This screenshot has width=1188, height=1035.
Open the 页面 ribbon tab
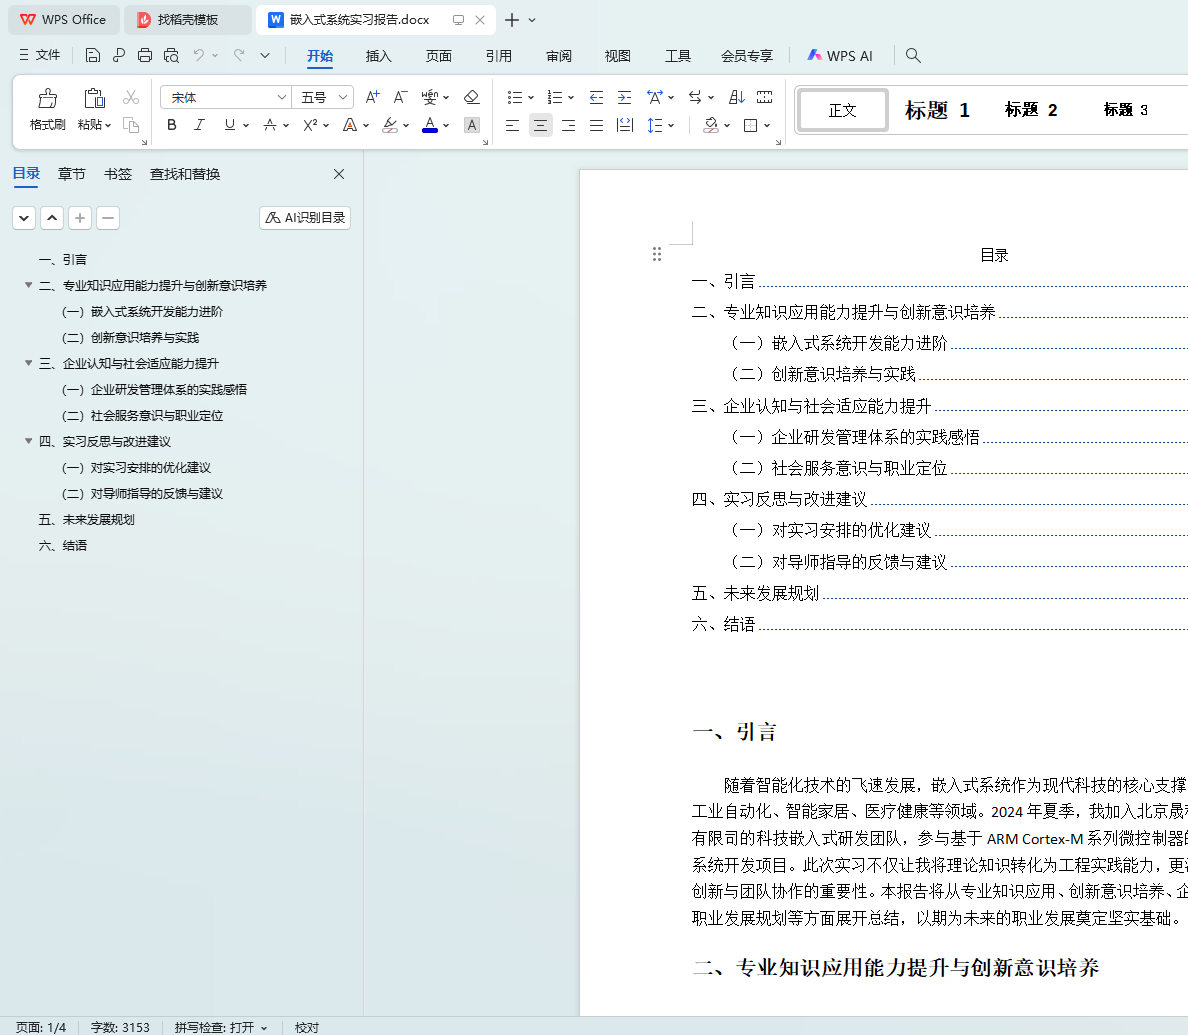[439, 56]
